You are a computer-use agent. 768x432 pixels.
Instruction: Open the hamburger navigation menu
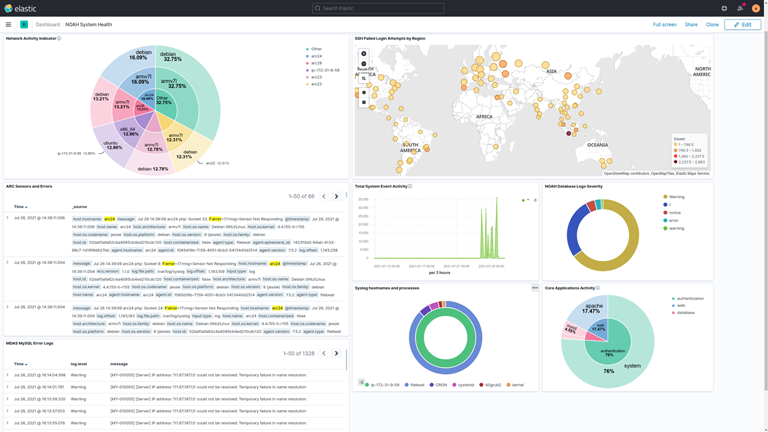(x=8, y=24)
